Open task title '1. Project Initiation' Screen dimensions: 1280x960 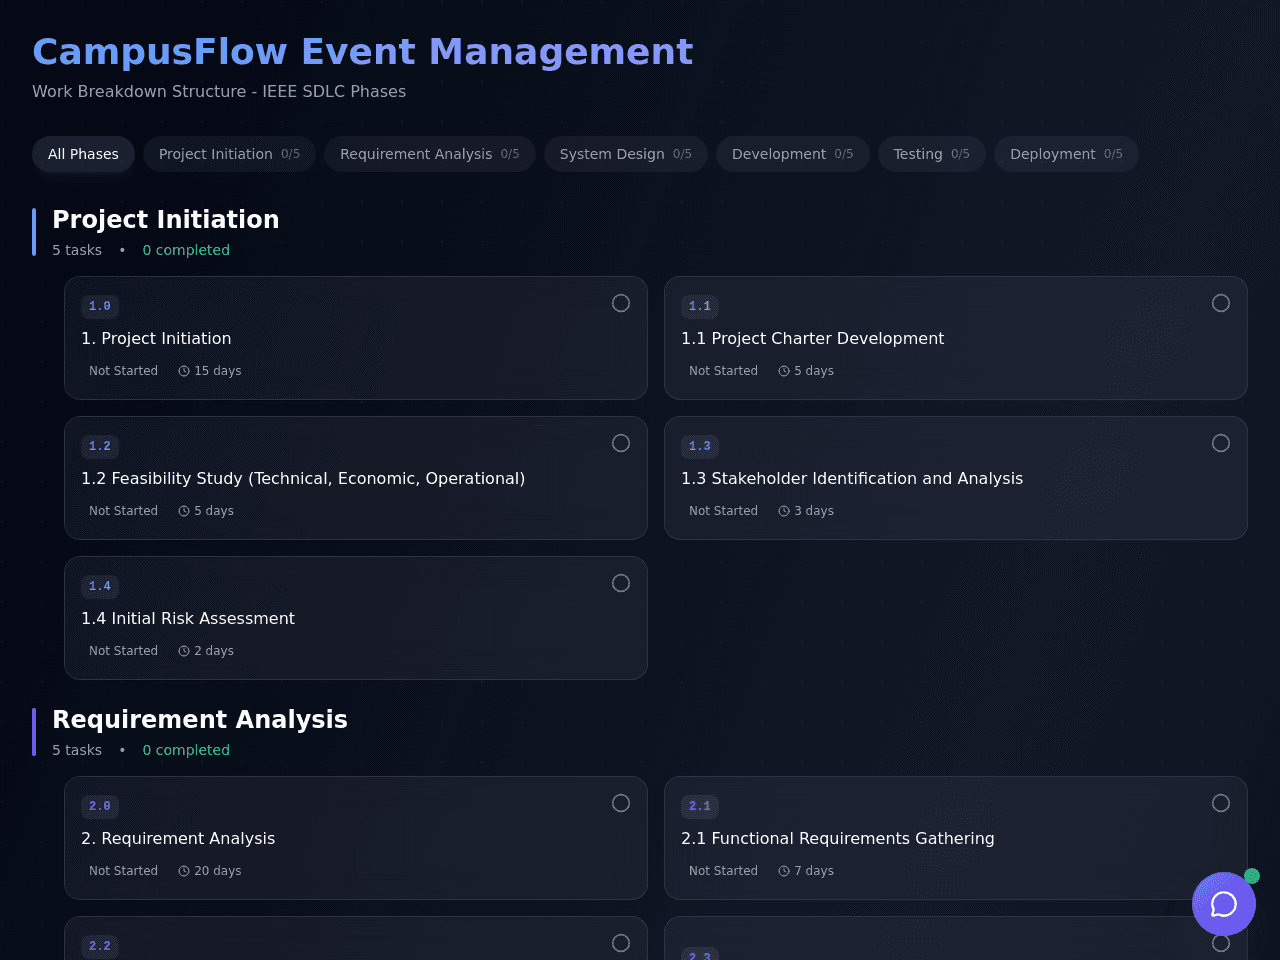point(156,339)
